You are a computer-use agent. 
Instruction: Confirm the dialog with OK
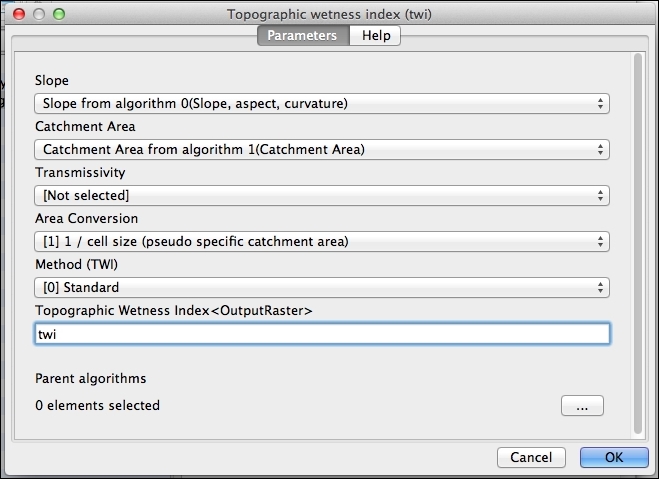tap(613, 457)
